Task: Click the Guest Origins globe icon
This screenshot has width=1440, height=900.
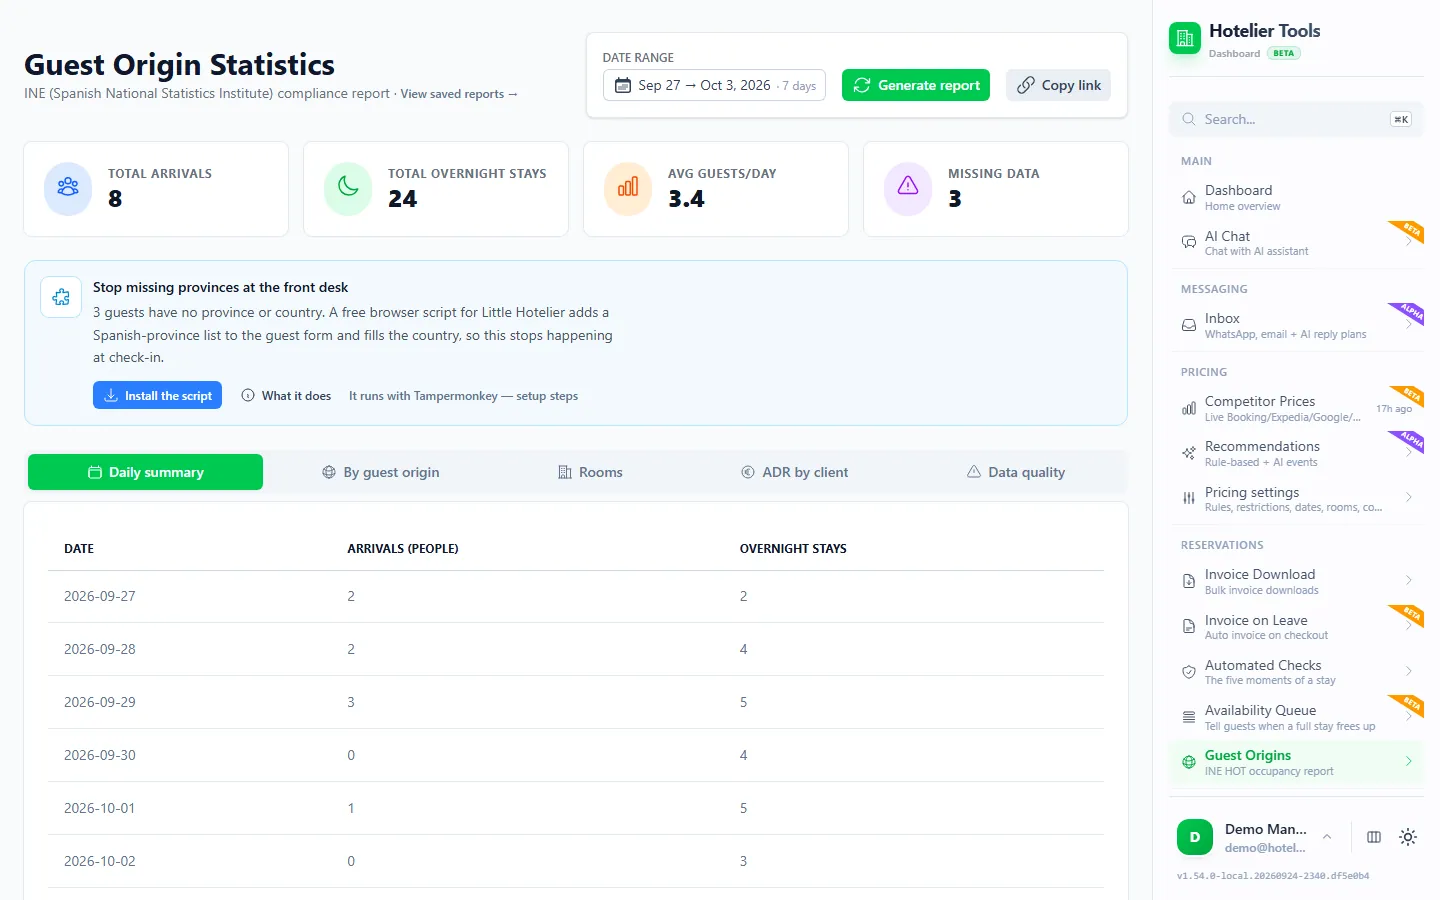Action: pyautogui.click(x=1189, y=762)
